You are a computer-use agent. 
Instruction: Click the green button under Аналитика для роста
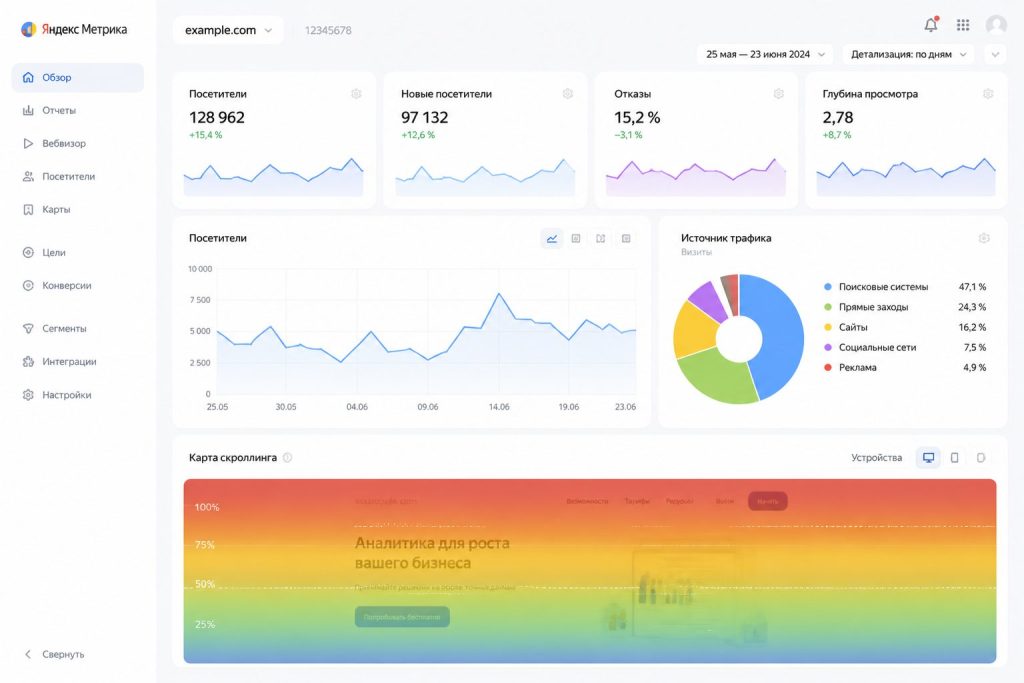402,617
